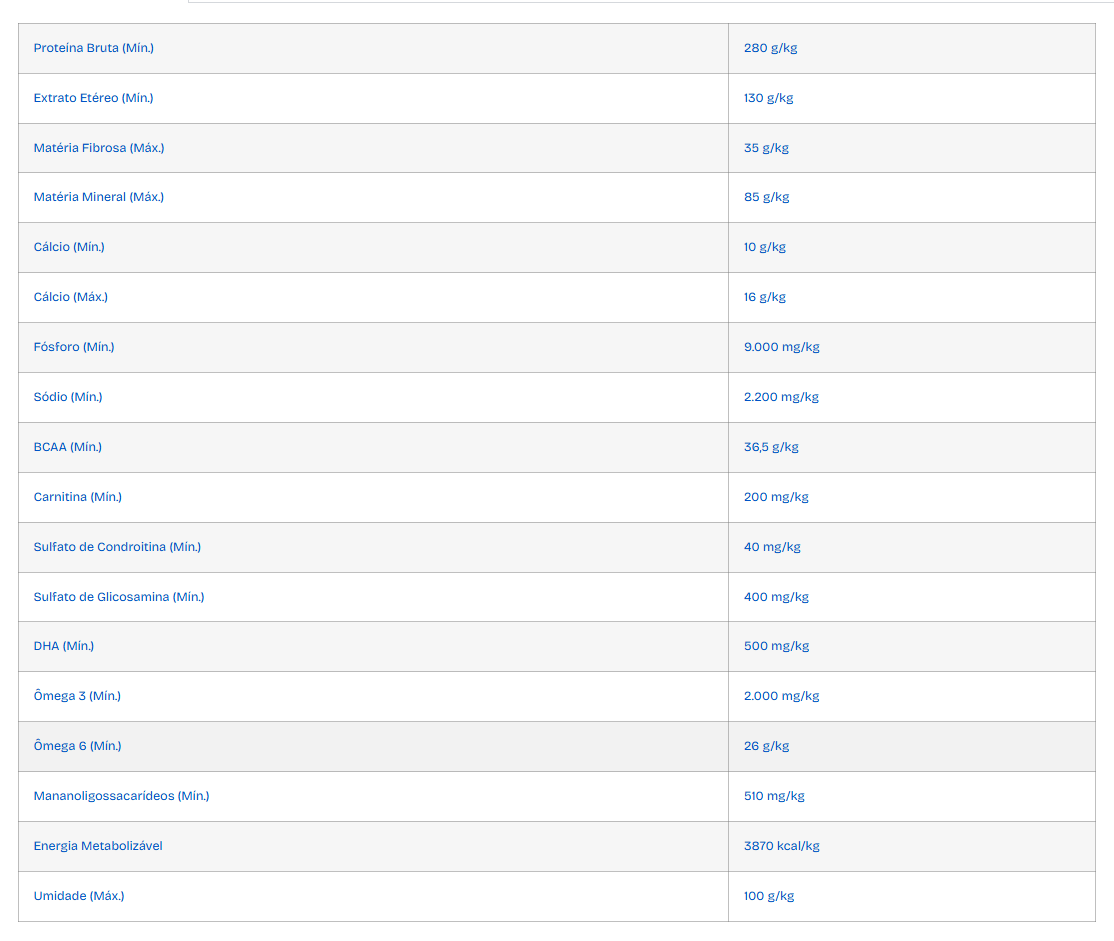The width and height of the screenshot is (1114, 941).
Task: Click the Cálcio (Máx.) label
Action: (x=70, y=297)
